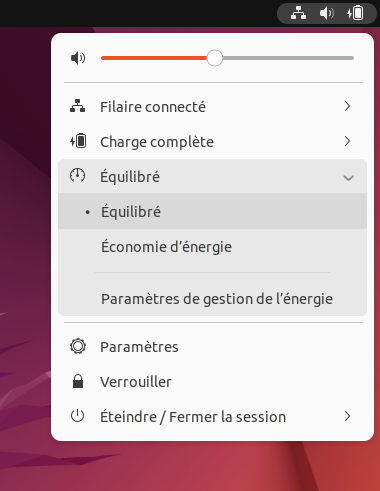Click the network icon beside Filaire connecté
Viewport: 380px width, 491px height.
pos(77,106)
